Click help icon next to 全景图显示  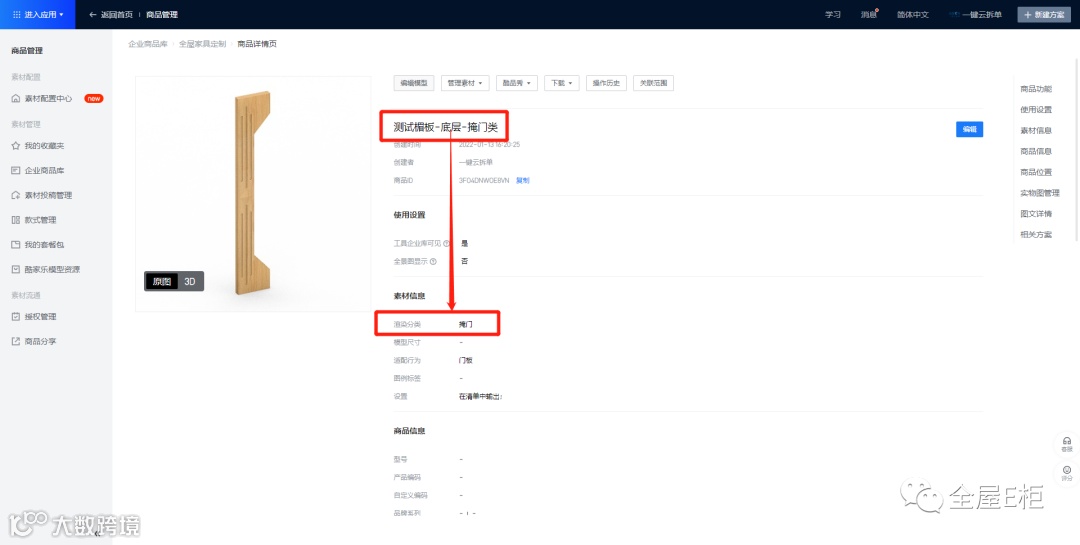coord(433,262)
